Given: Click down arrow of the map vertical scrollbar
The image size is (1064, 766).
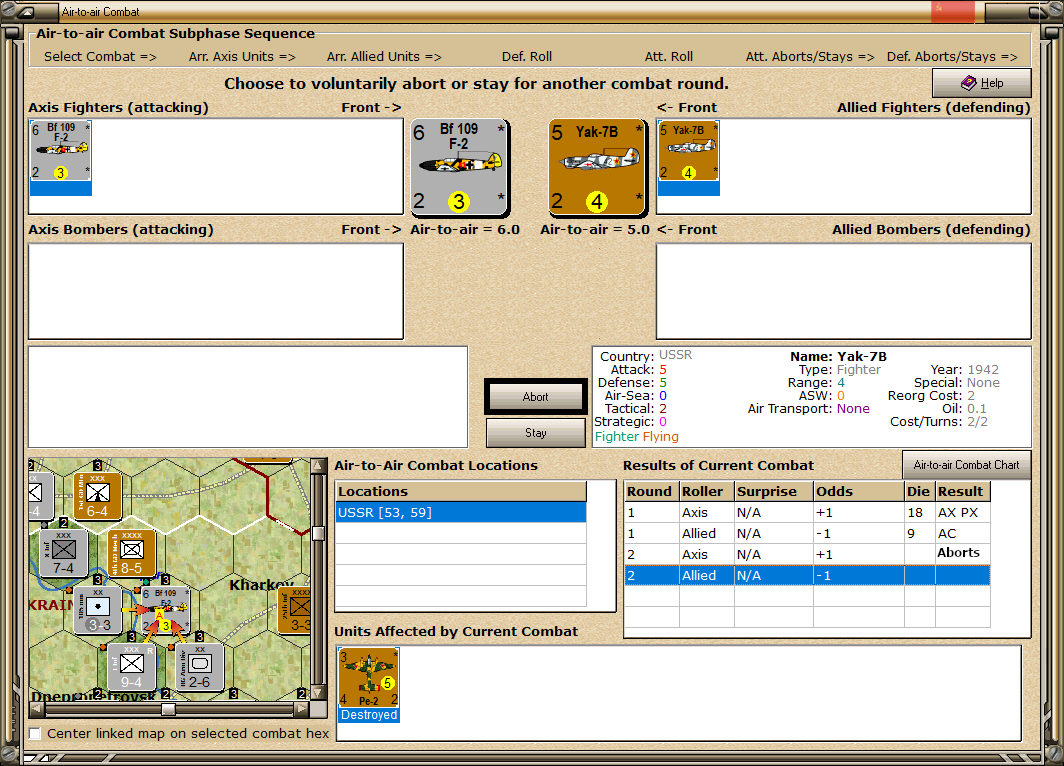Looking at the screenshot, I should (318, 693).
